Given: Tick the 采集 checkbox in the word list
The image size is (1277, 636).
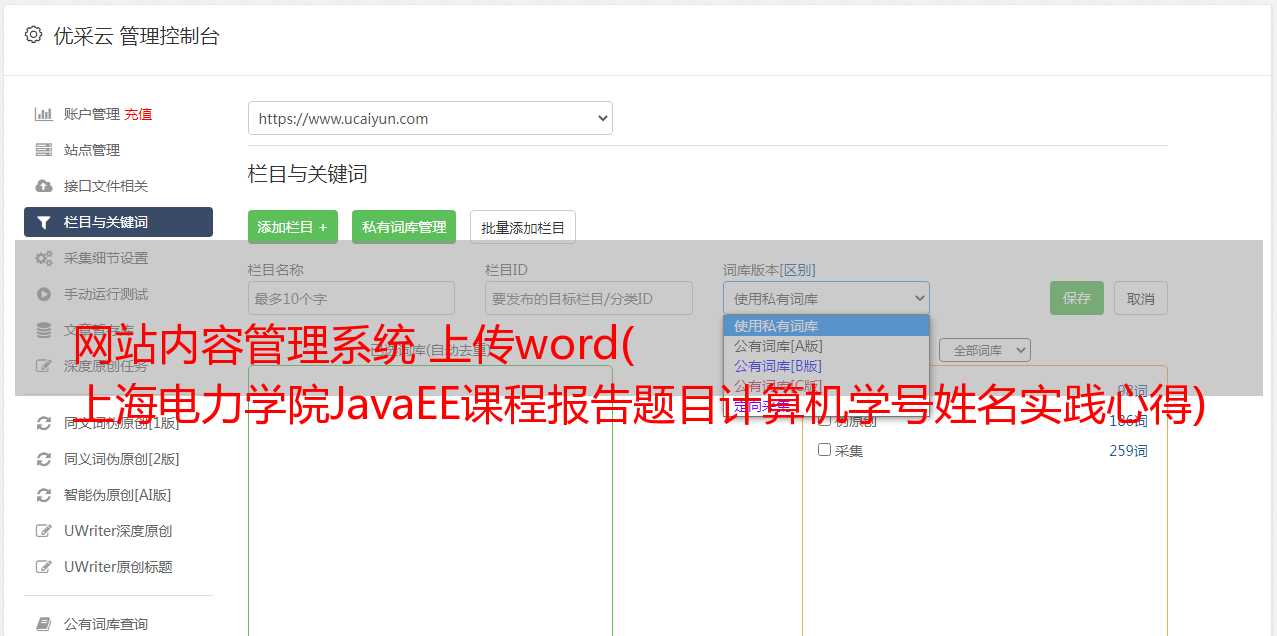Looking at the screenshot, I should pyautogui.click(x=824, y=450).
